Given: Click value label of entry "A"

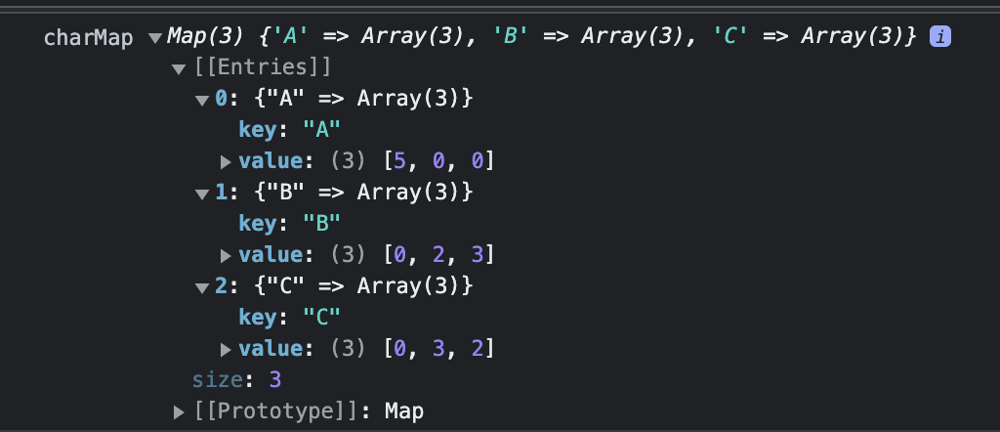Looking at the screenshot, I should click(x=272, y=161).
